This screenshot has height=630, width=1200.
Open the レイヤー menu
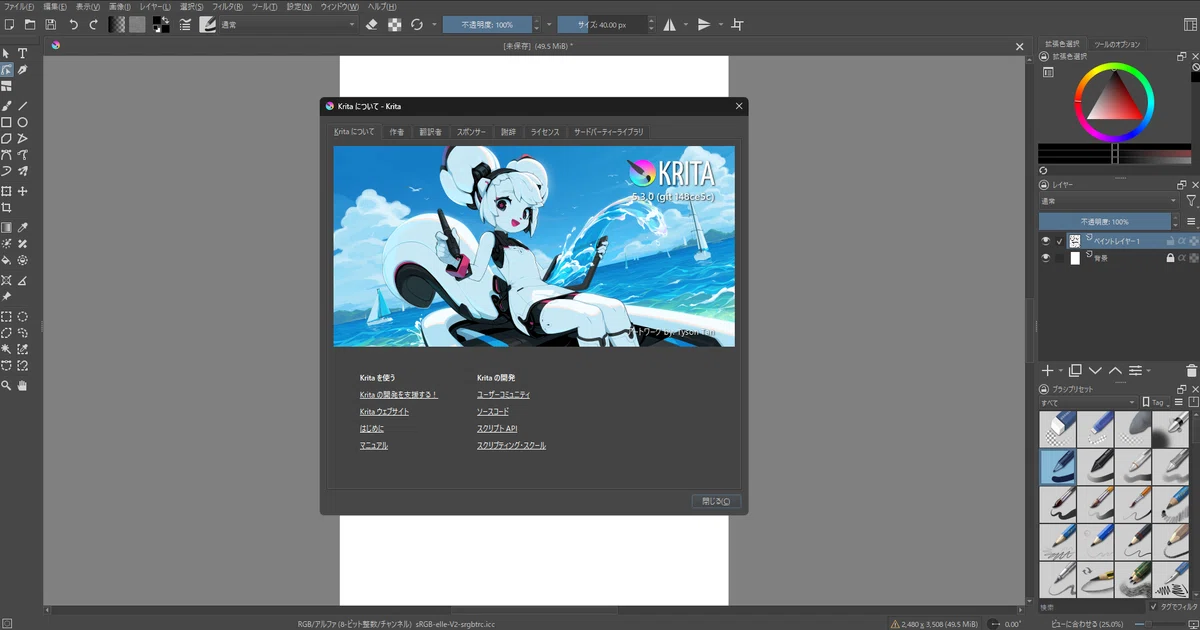[155, 6]
